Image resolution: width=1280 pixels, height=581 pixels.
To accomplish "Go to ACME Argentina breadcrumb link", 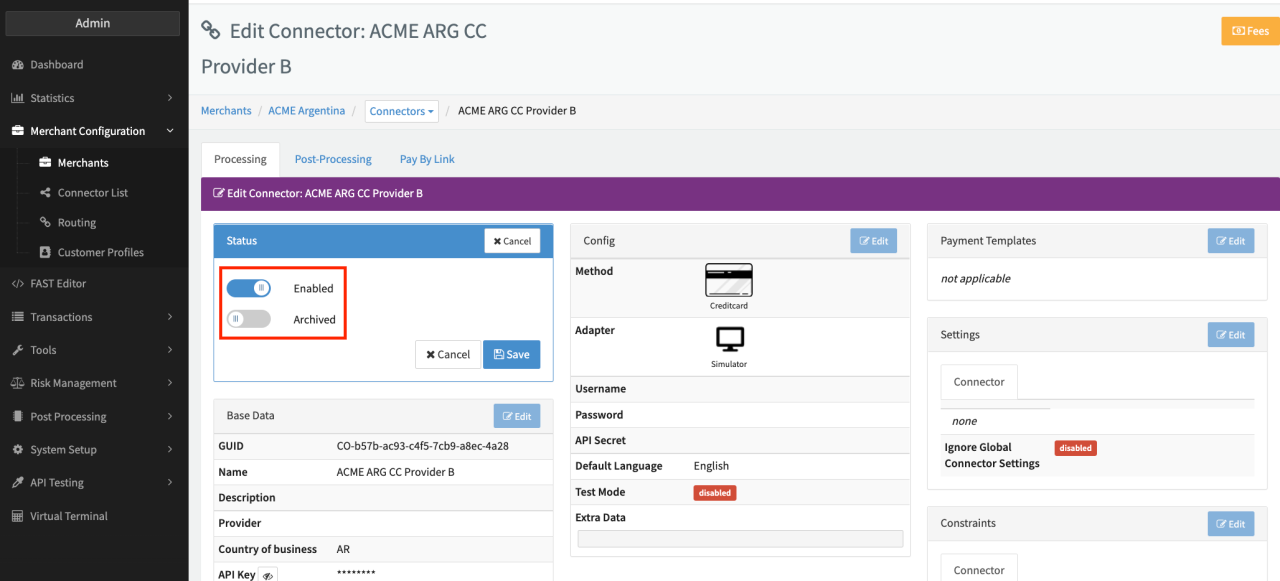I will point(306,111).
